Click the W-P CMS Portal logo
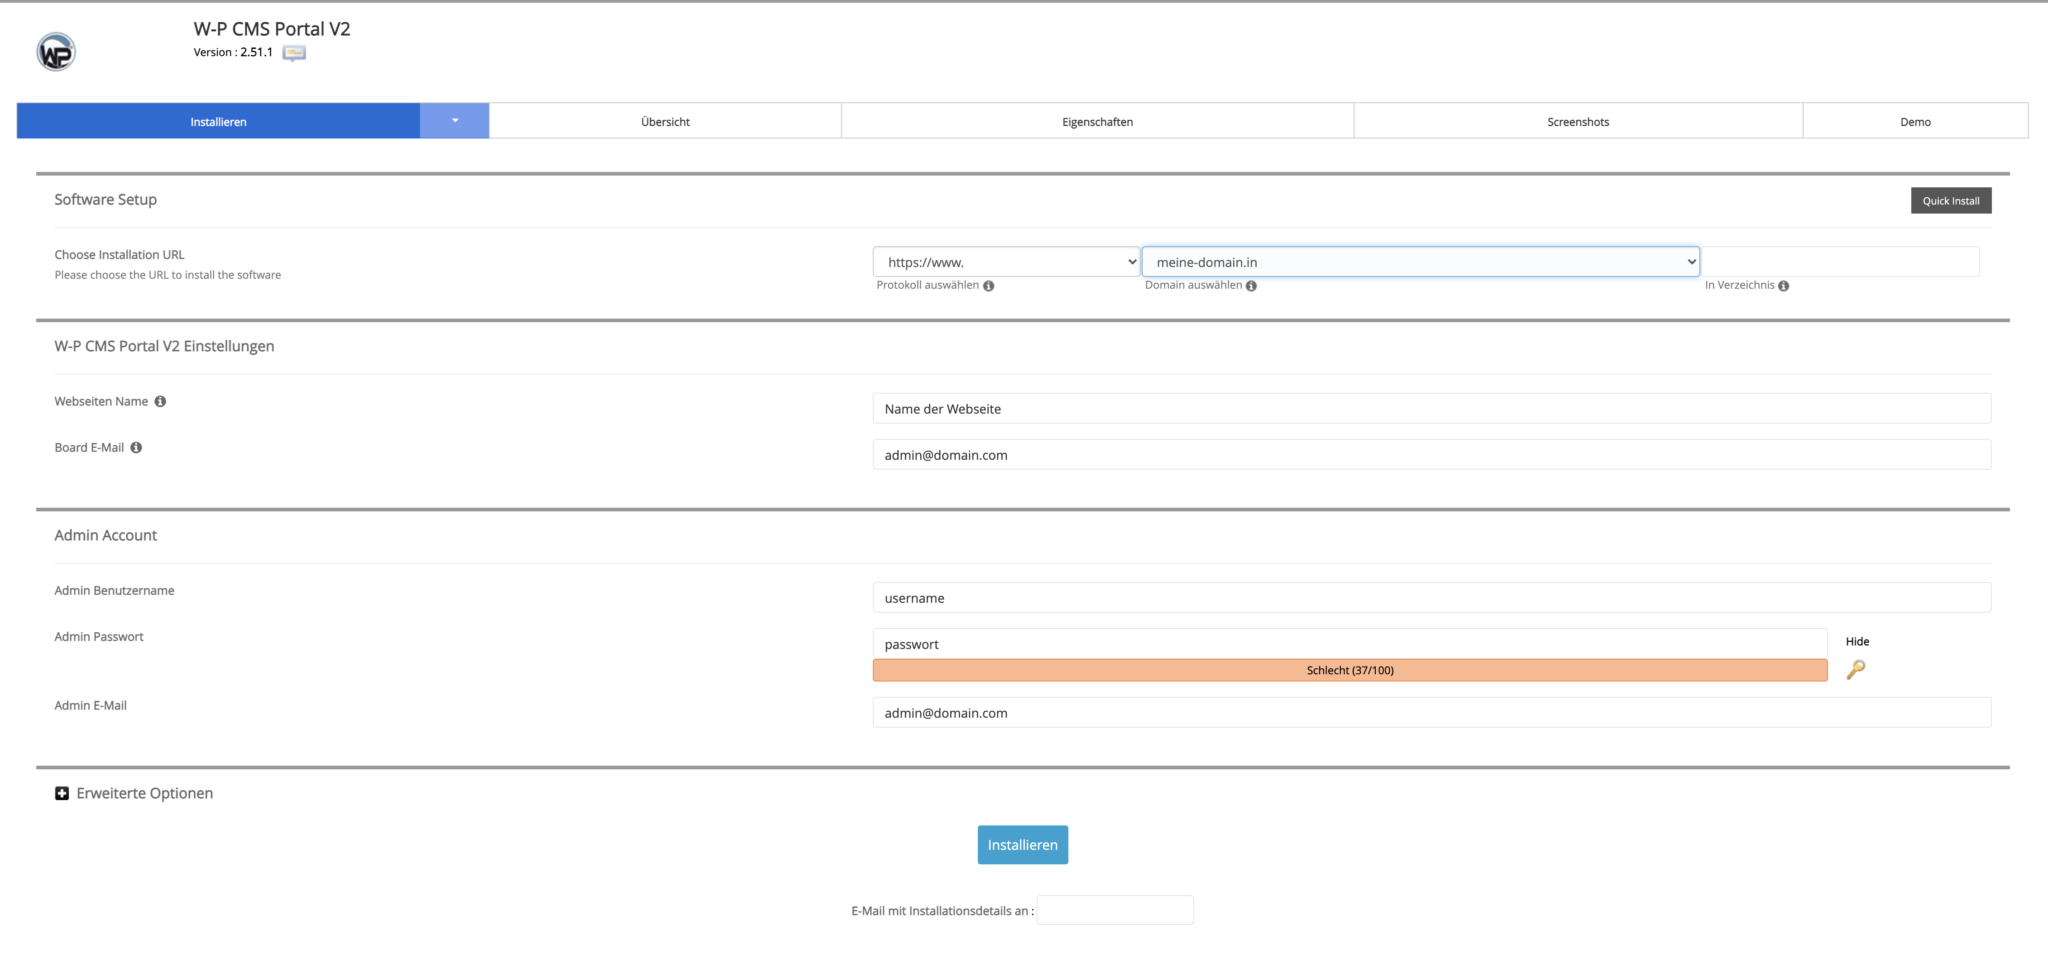Screen dimensions: 2048x963 click(x=56, y=52)
